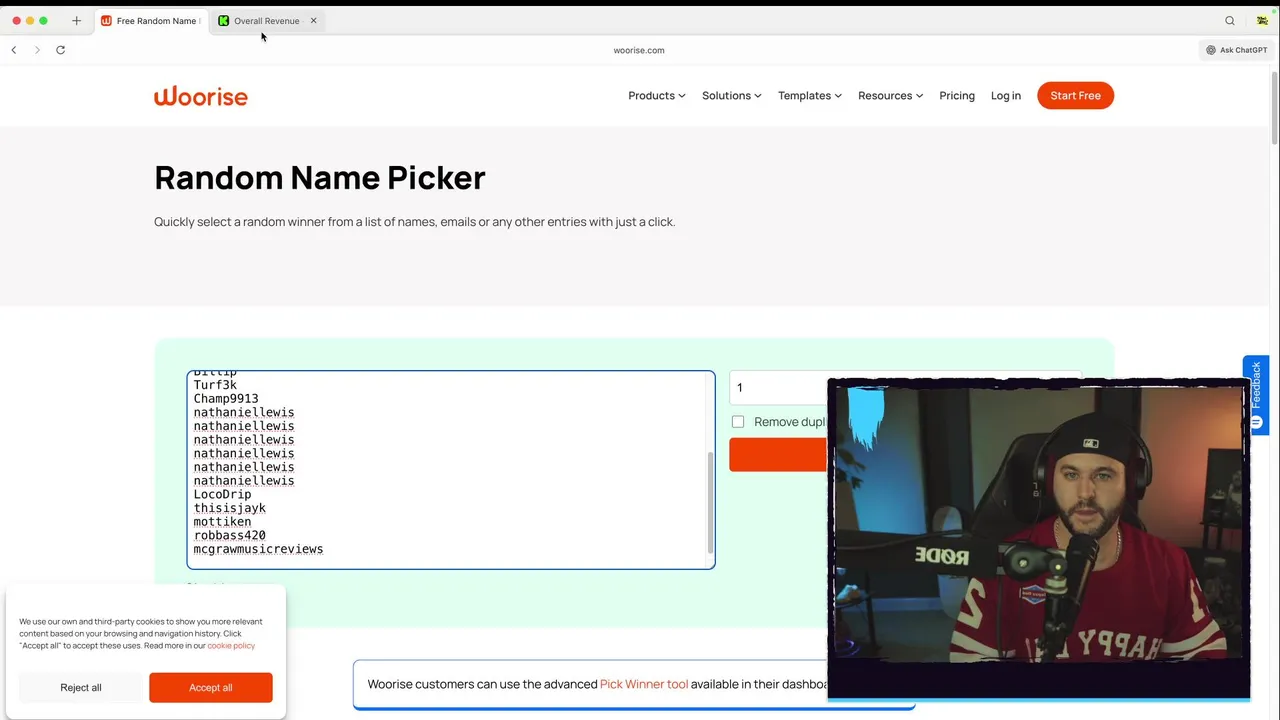Click the Overall Revenue tab favicon

223,20
